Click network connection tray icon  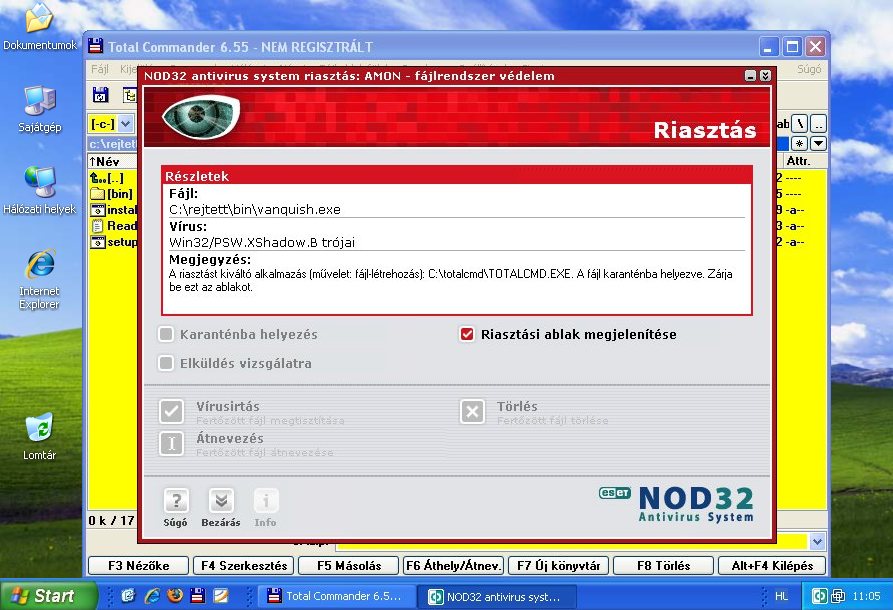[x=838, y=596]
